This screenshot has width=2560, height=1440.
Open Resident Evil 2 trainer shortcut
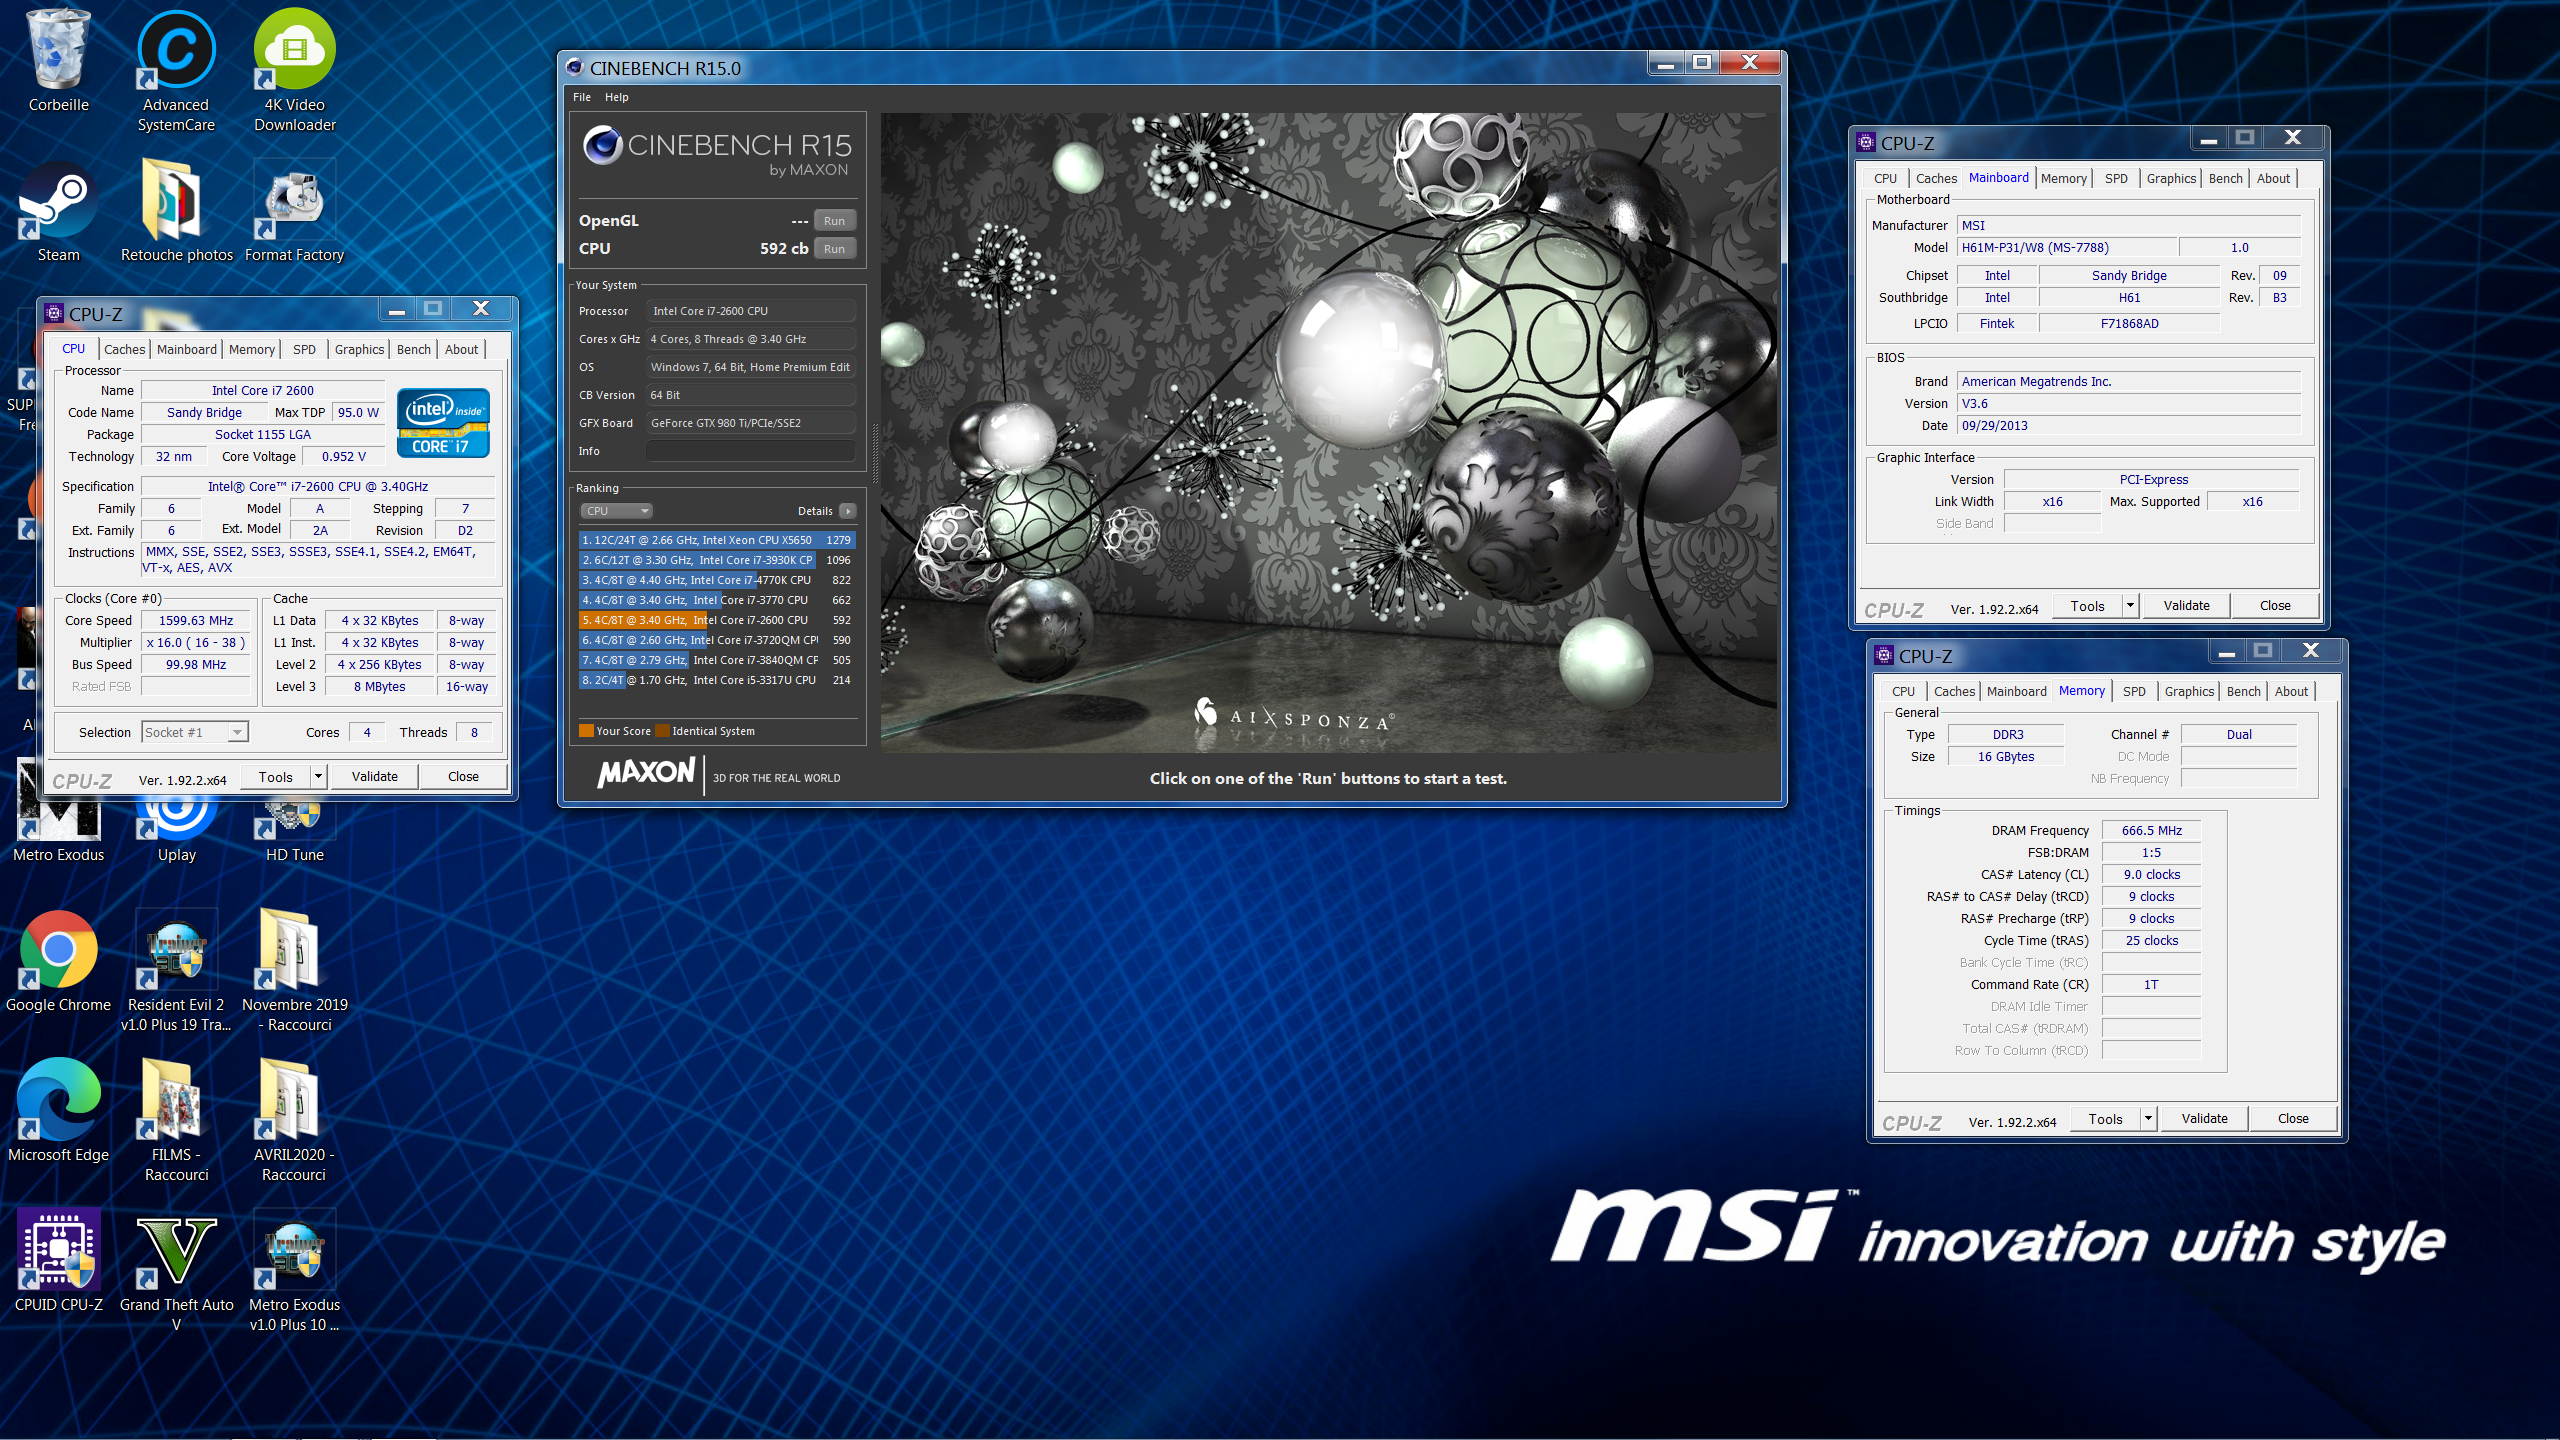(176, 970)
